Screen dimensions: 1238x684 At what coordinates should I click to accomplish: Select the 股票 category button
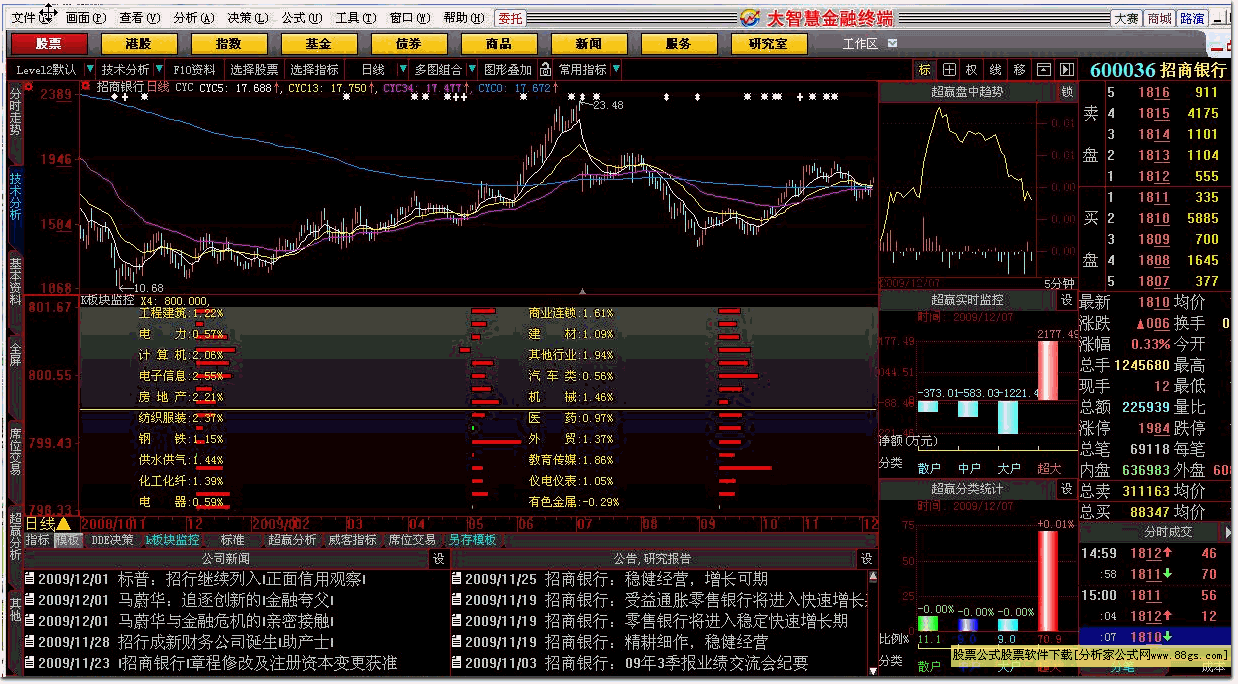[49, 44]
